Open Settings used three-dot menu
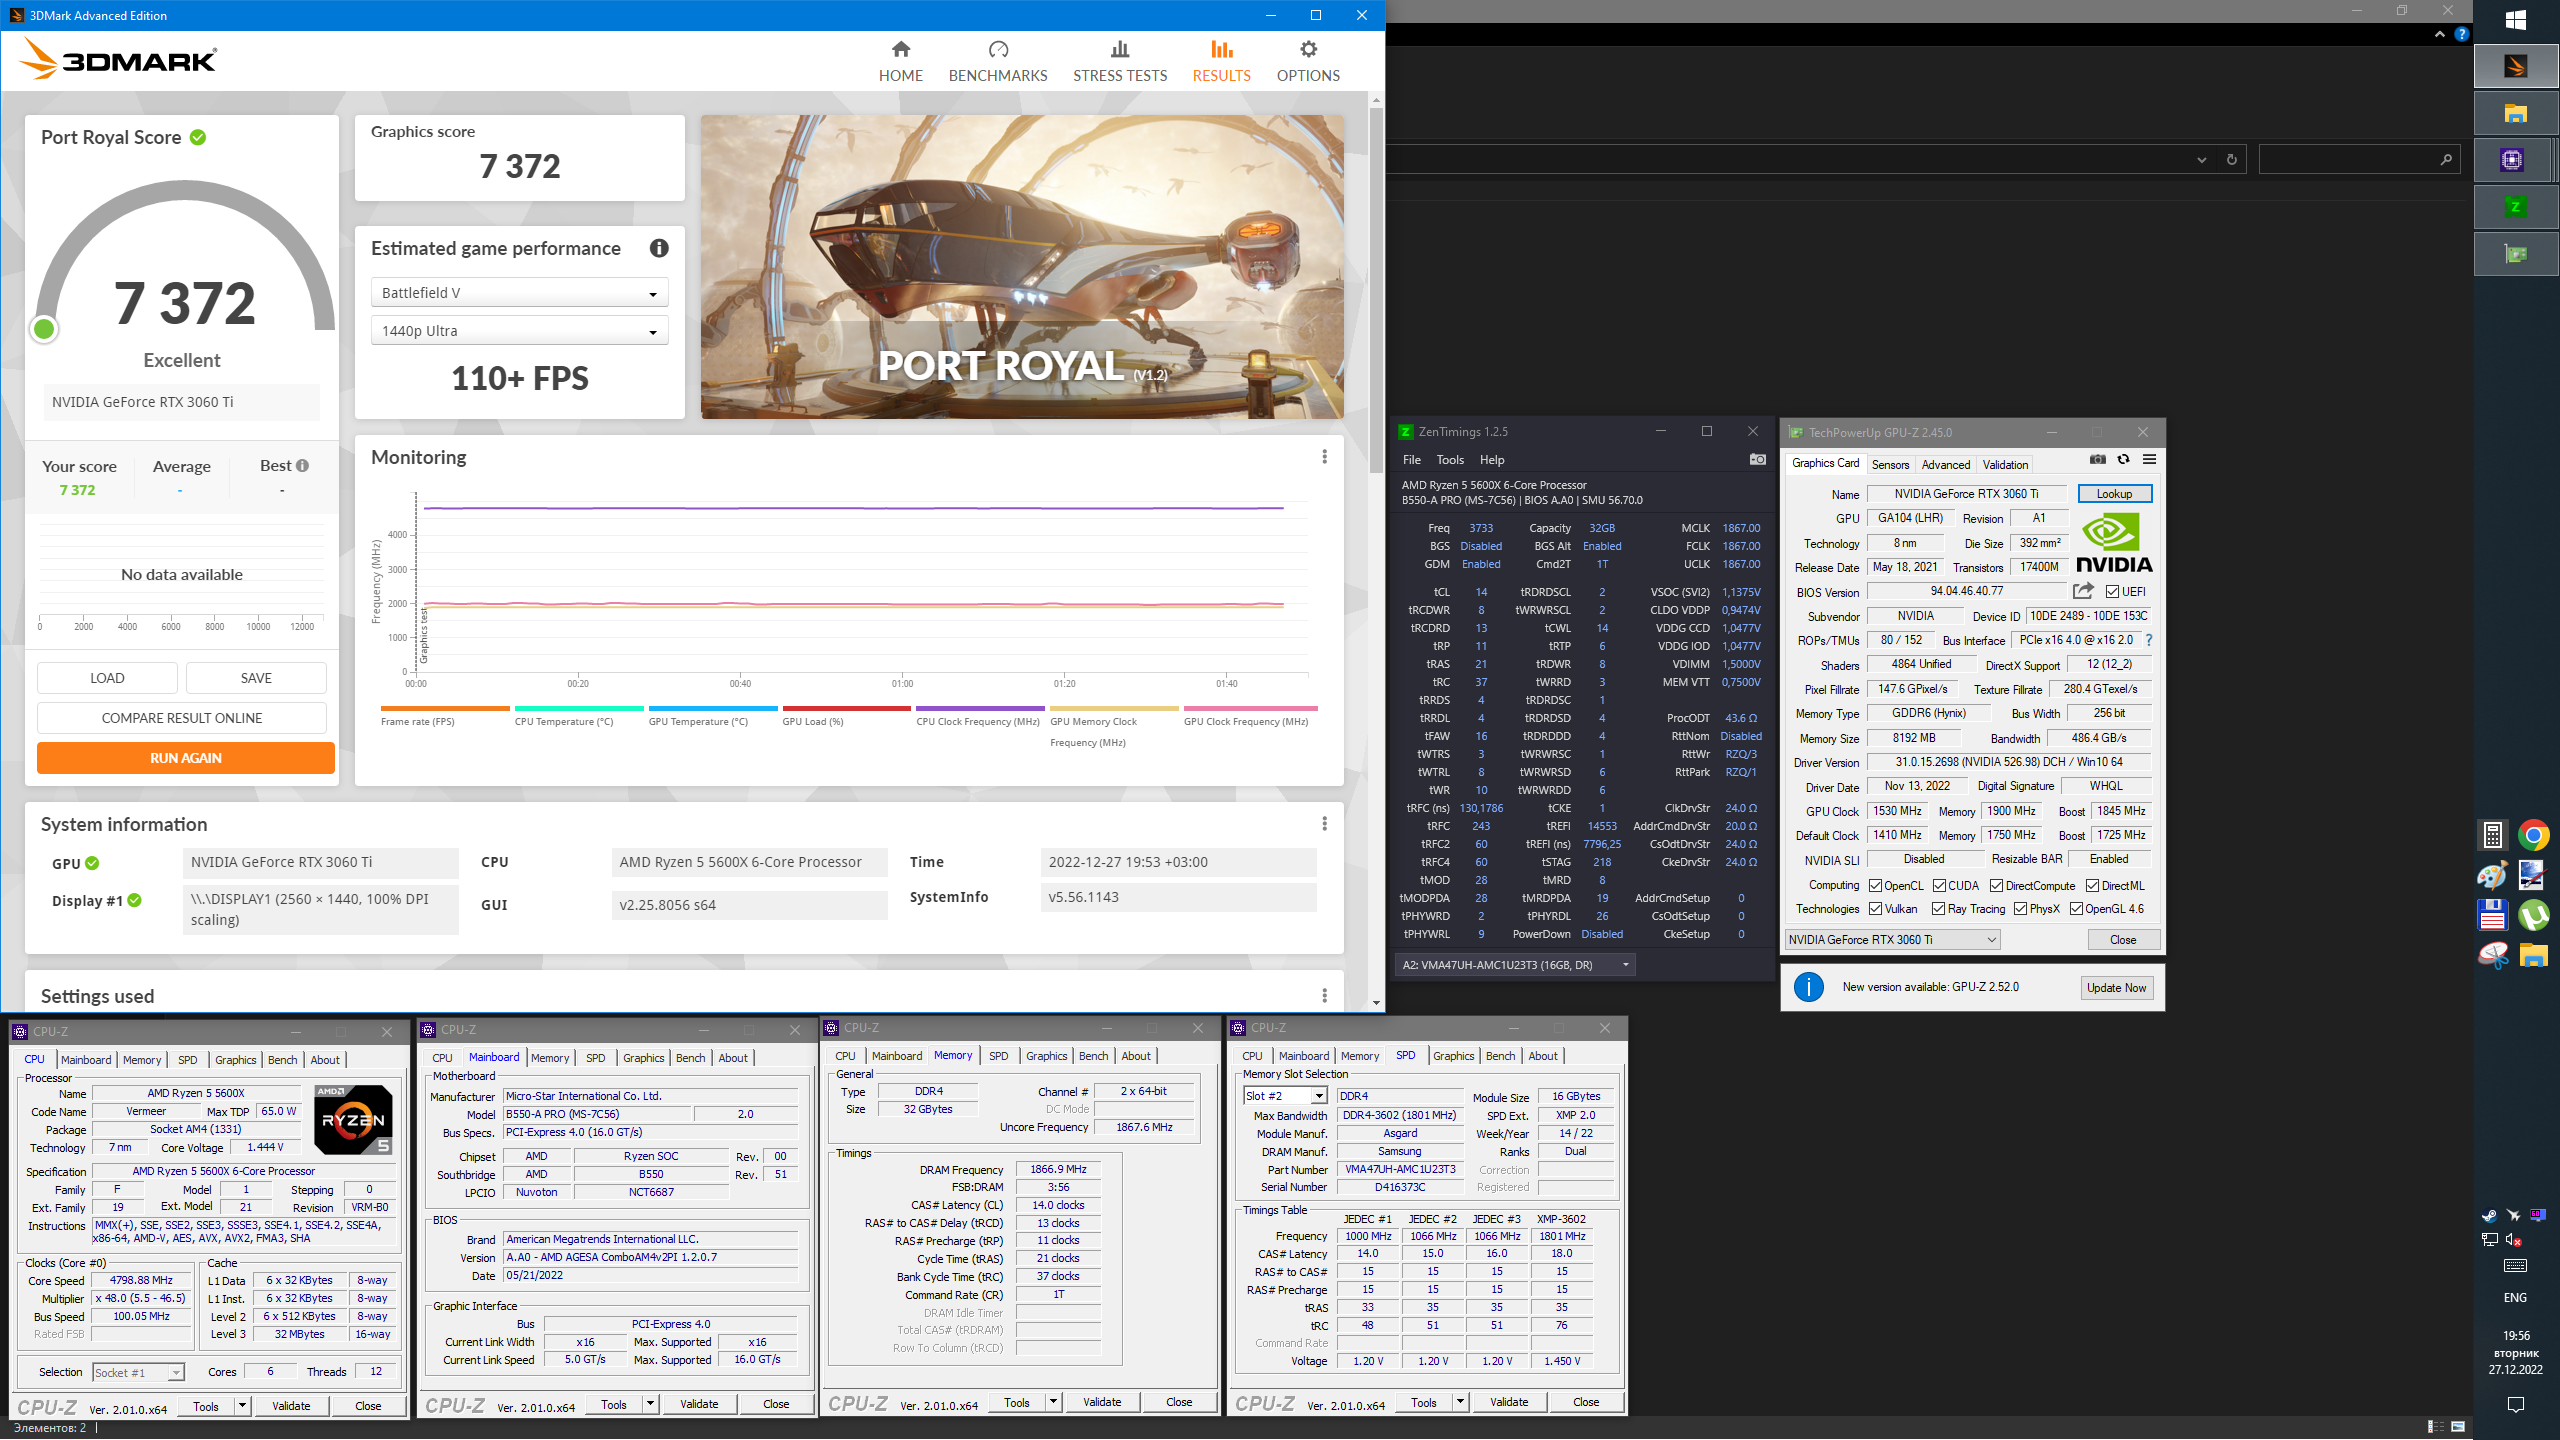 pyautogui.click(x=1324, y=996)
